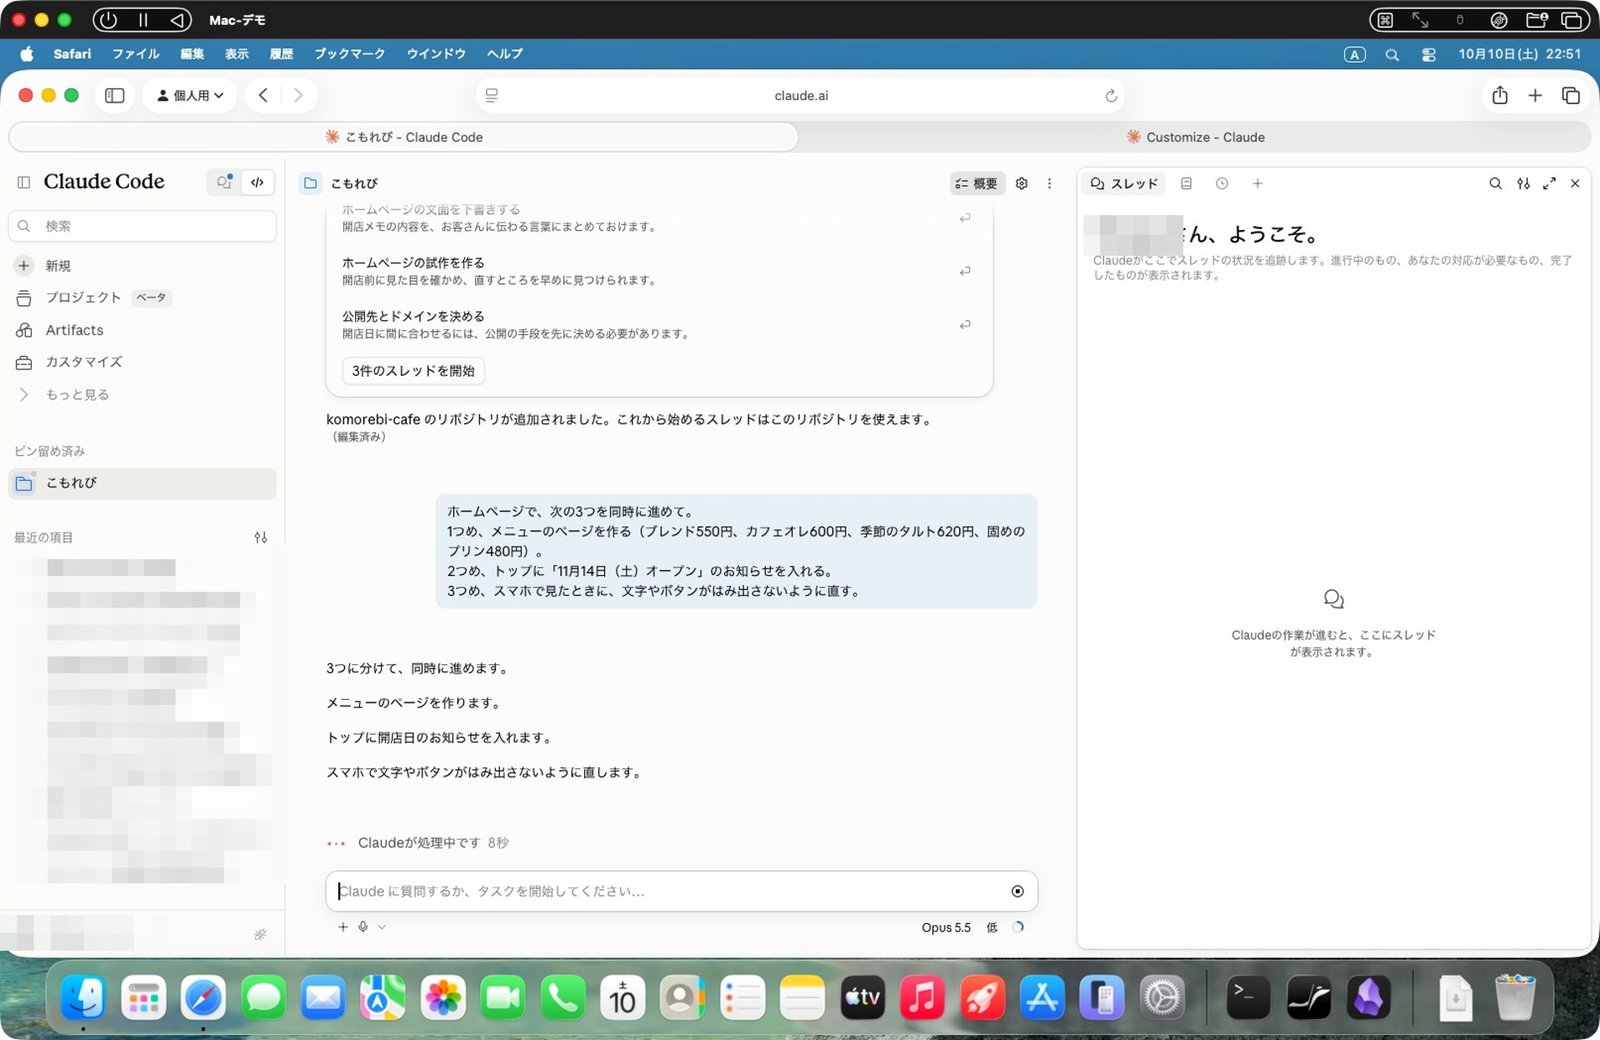
Task: Expand the thread panel to full size
Action: click(1549, 183)
